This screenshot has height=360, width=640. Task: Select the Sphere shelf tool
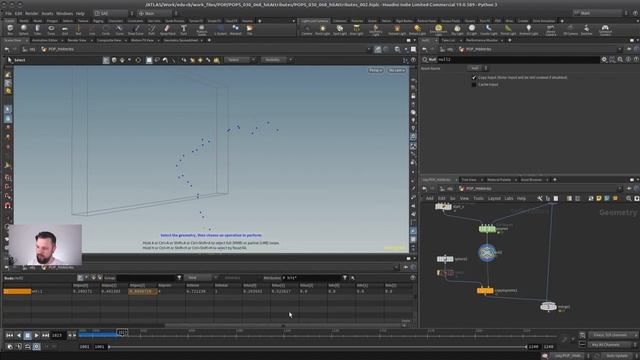pyautogui.click(x=24, y=29)
